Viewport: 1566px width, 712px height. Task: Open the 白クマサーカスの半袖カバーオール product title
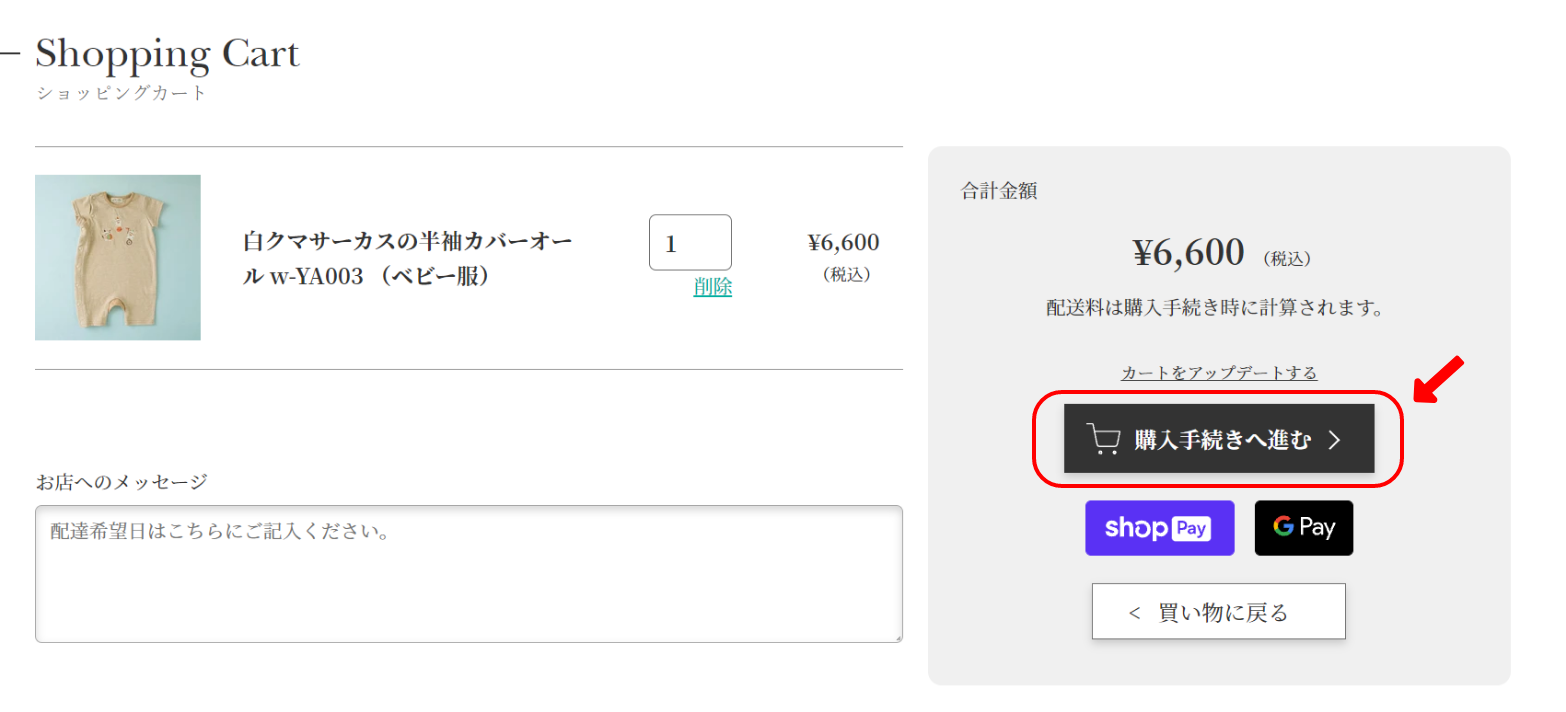click(408, 259)
